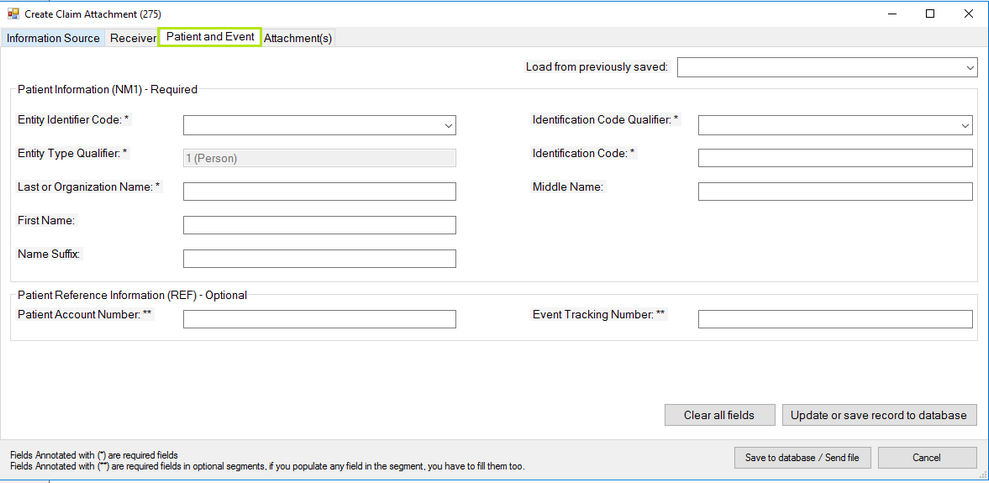The width and height of the screenshot is (989, 483).
Task: Click into the First Name field
Action: tap(319, 225)
